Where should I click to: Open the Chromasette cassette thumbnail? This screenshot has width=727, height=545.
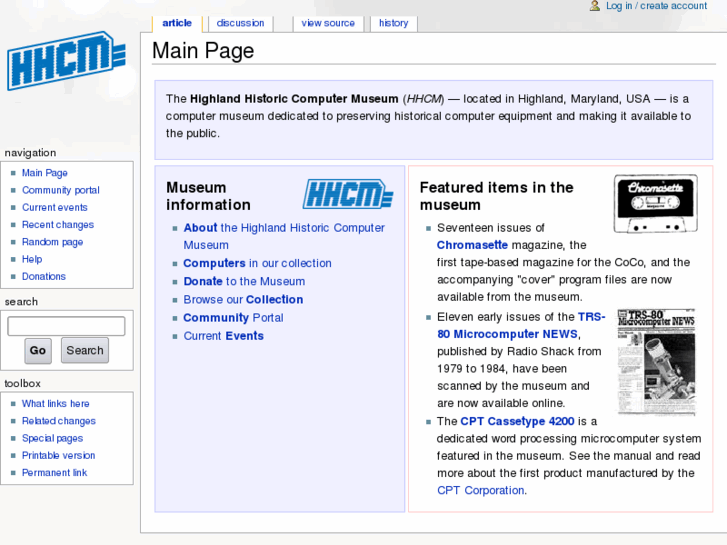point(656,204)
